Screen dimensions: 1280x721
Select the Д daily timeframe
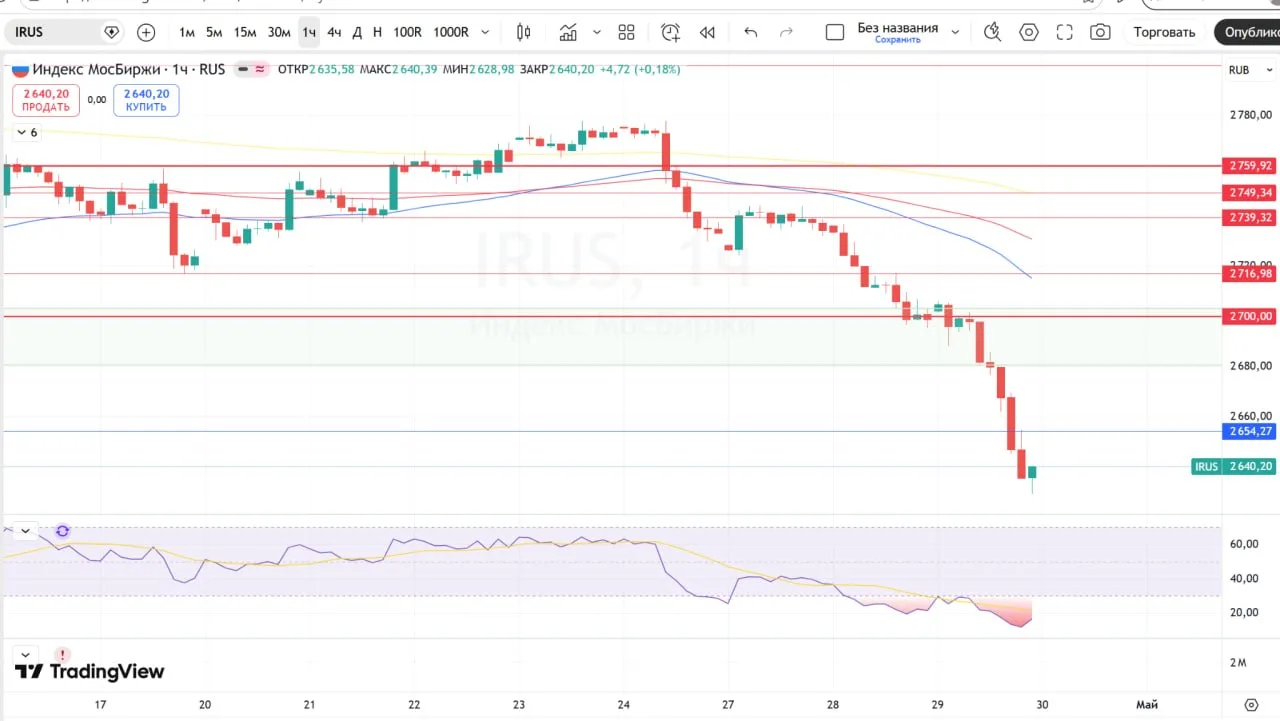(x=357, y=32)
